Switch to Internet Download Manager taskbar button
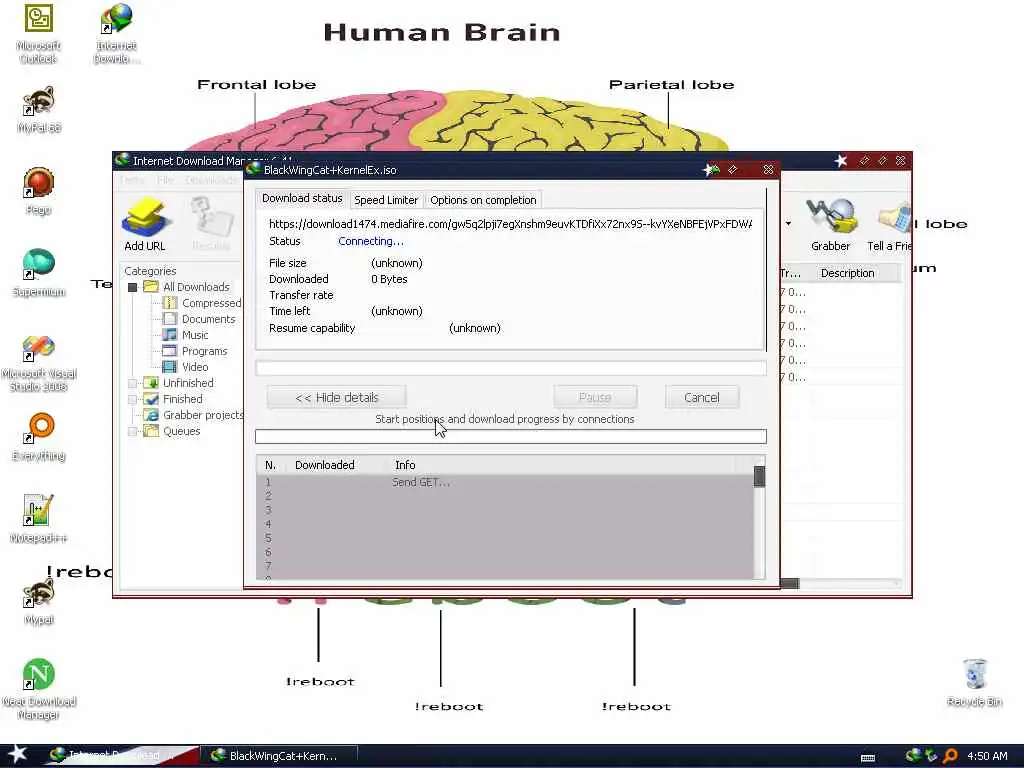This screenshot has width=1024, height=768. click(123, 756)
